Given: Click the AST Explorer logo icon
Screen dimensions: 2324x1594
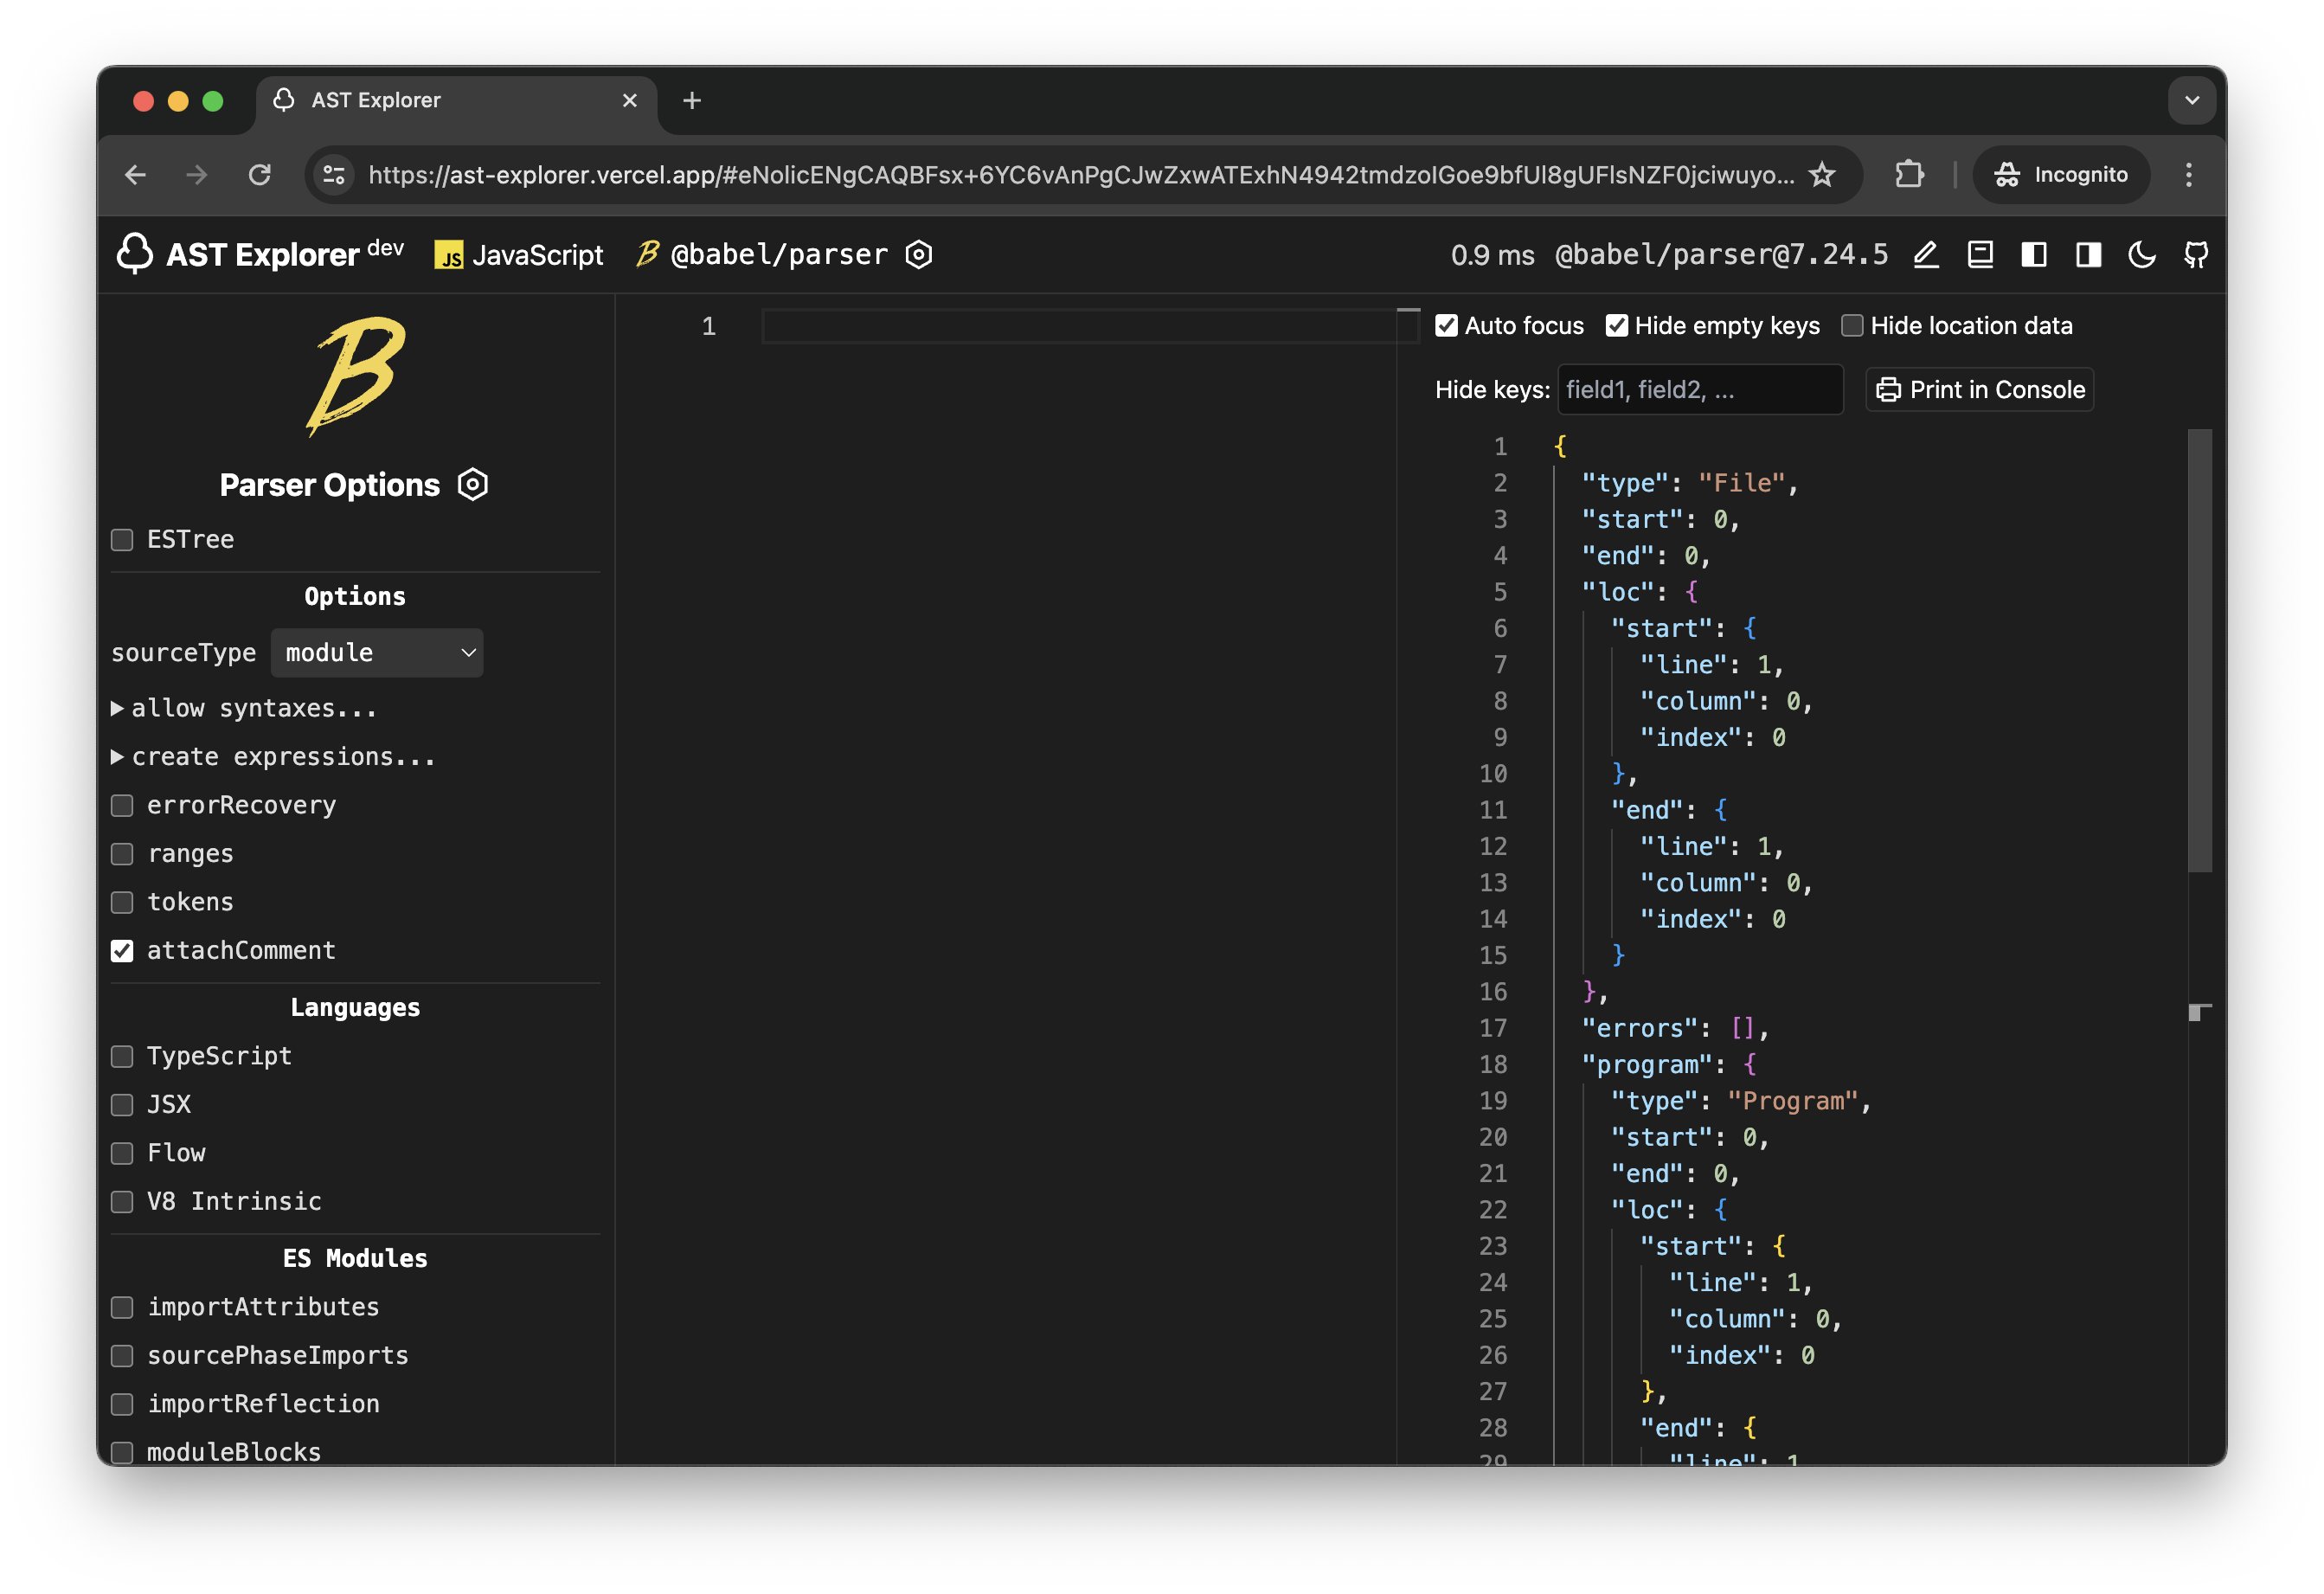Looking at the screenshot, I should click(134, 254).
